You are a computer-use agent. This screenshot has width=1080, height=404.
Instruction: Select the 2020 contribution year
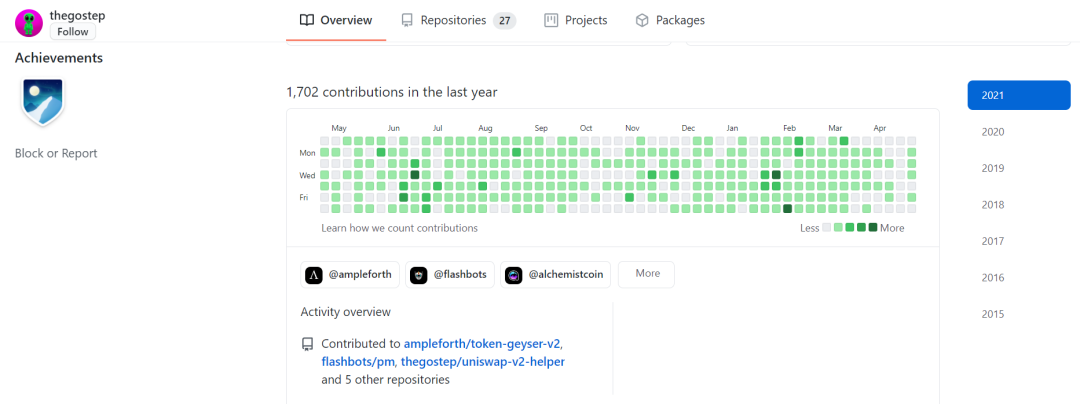pos(992,132)
